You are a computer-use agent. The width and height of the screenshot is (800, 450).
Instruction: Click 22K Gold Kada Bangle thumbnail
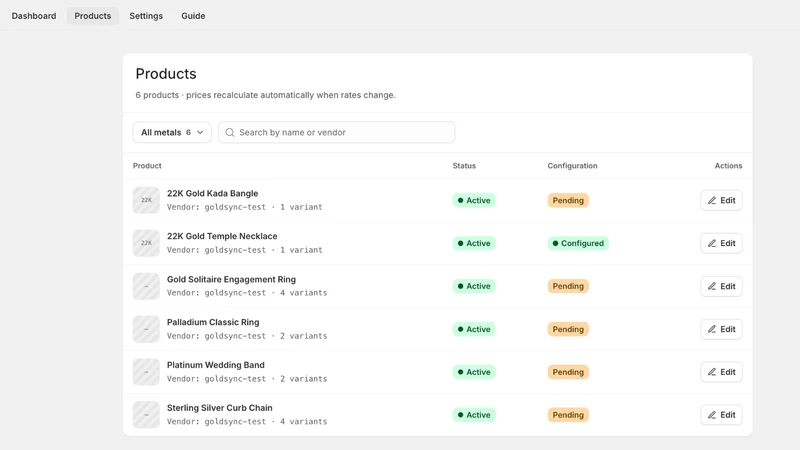[146, 200]
